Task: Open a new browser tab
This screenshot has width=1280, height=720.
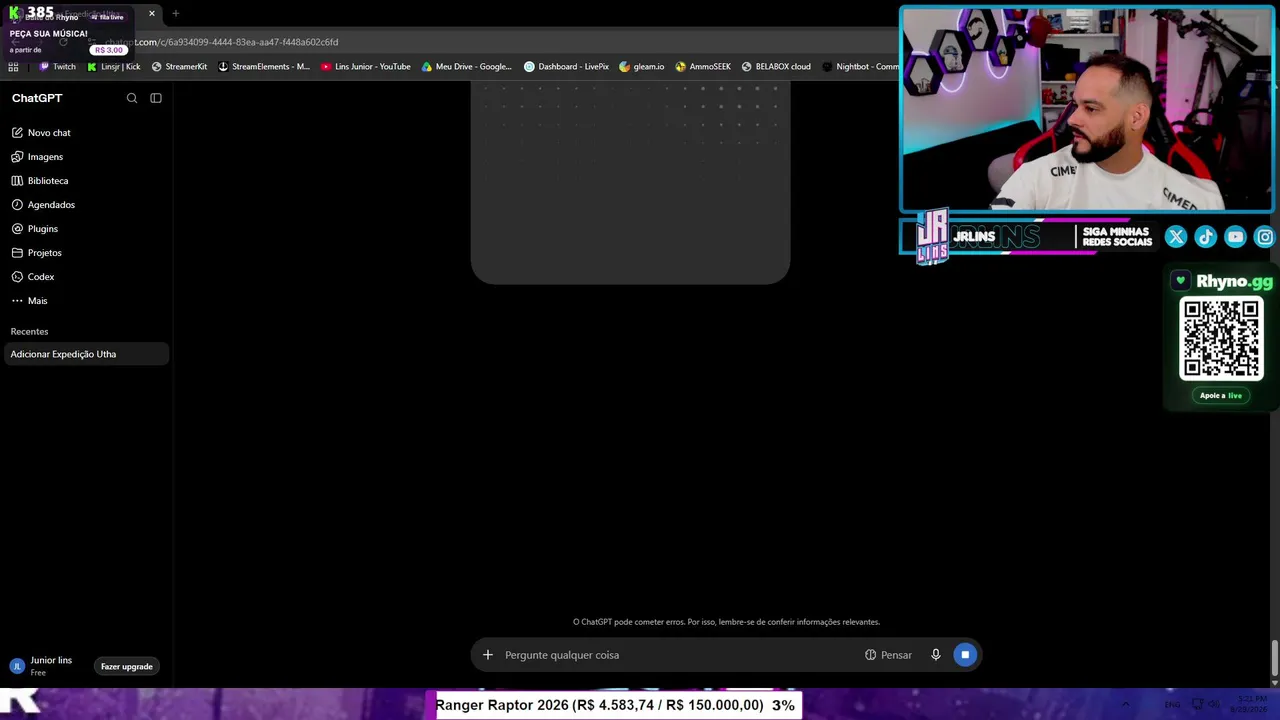Action: [175, 14]
